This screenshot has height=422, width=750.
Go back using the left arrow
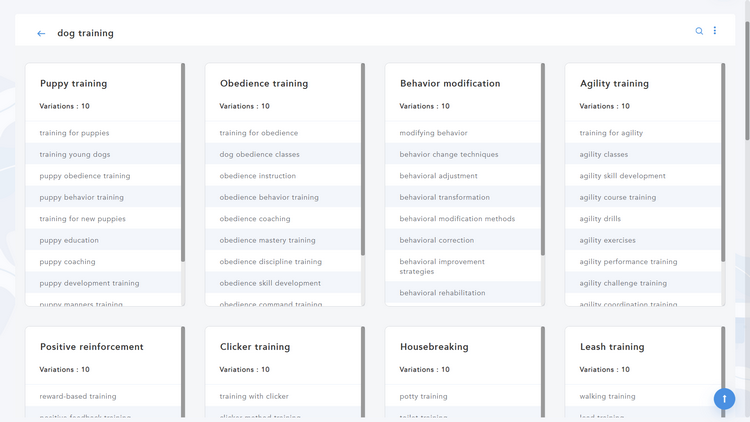pos(41,33)
